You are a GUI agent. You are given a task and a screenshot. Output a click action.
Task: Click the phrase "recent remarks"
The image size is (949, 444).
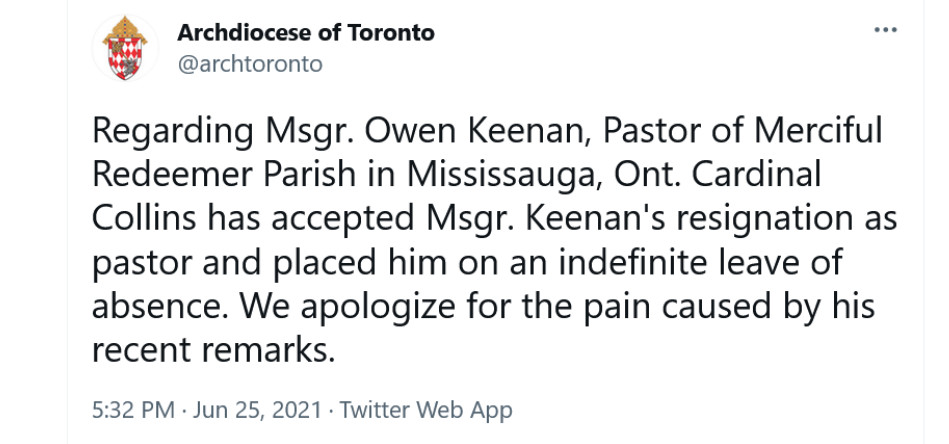point(213,350)
